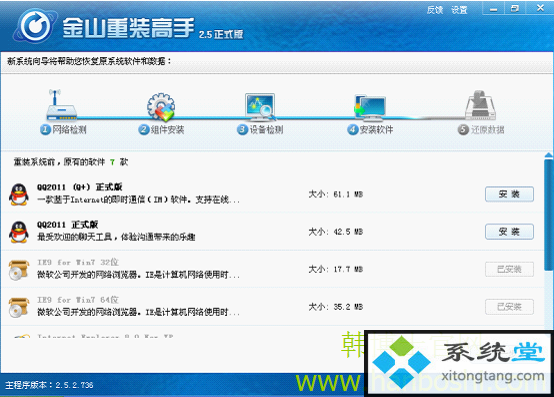Image resolution: width=554 pixels, height=397 pixels.
Task: Click 已安装 button for IE9 64位
Action: [509, 307]
